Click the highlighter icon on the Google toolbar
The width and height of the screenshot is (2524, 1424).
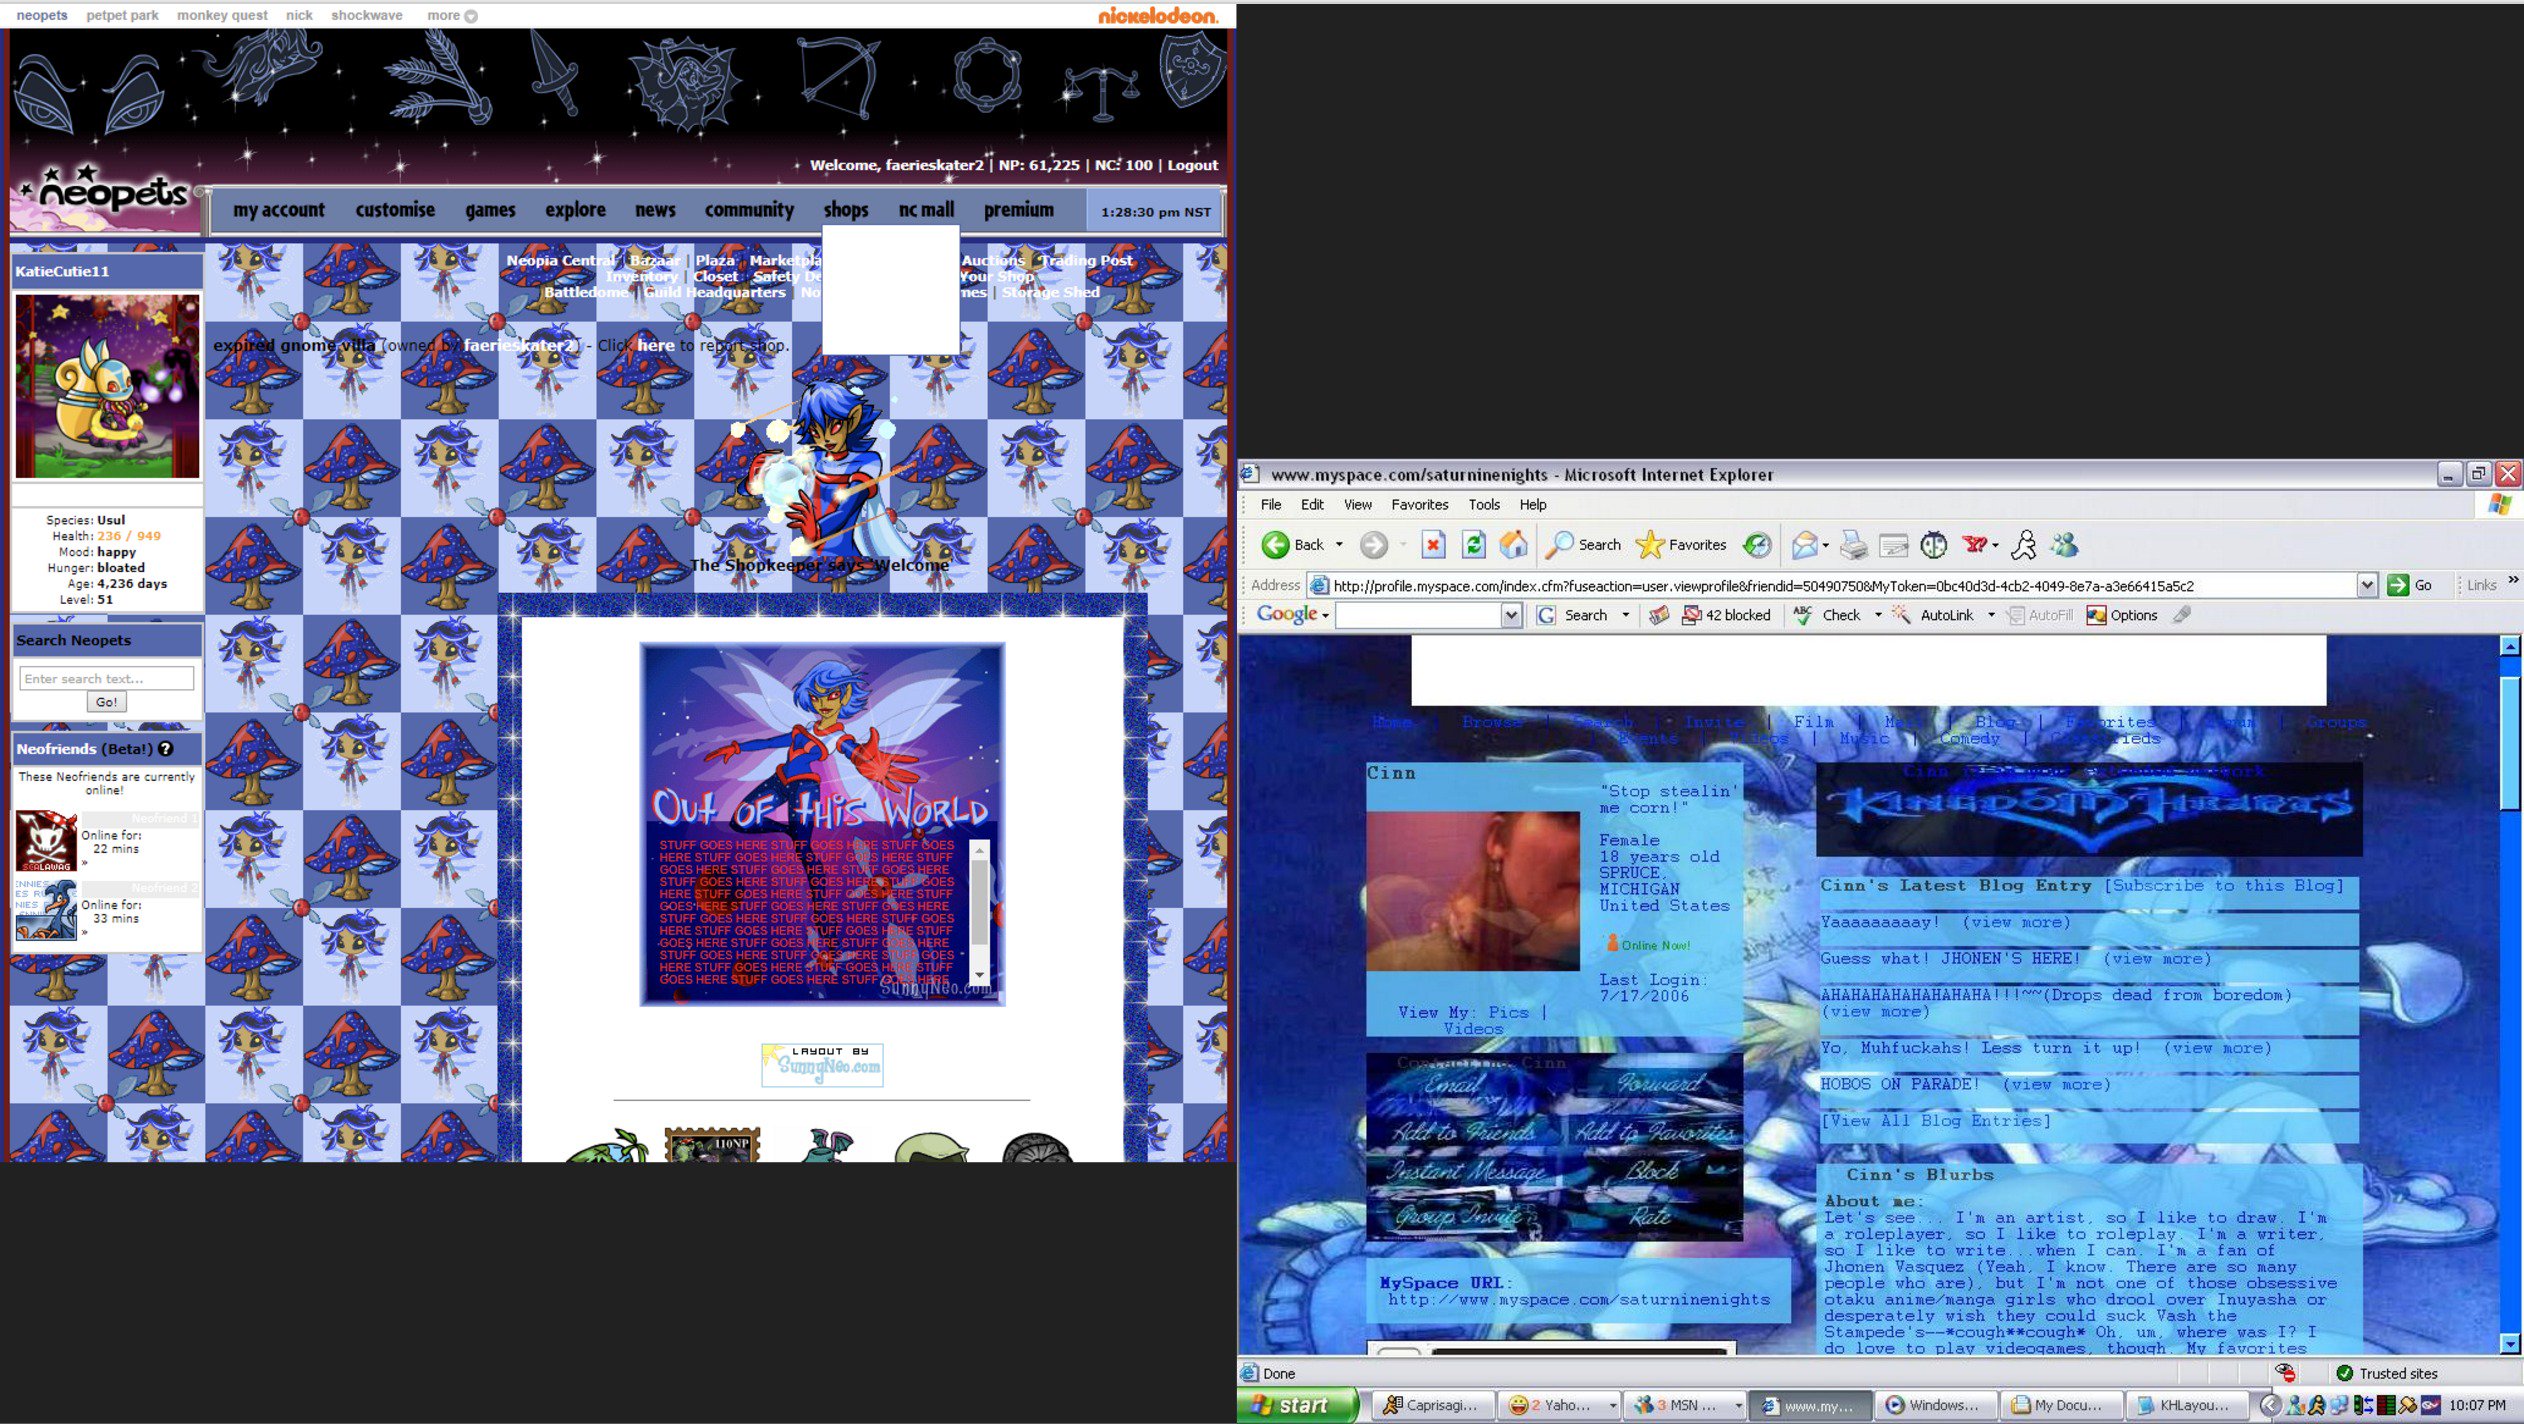[2182, 615]
